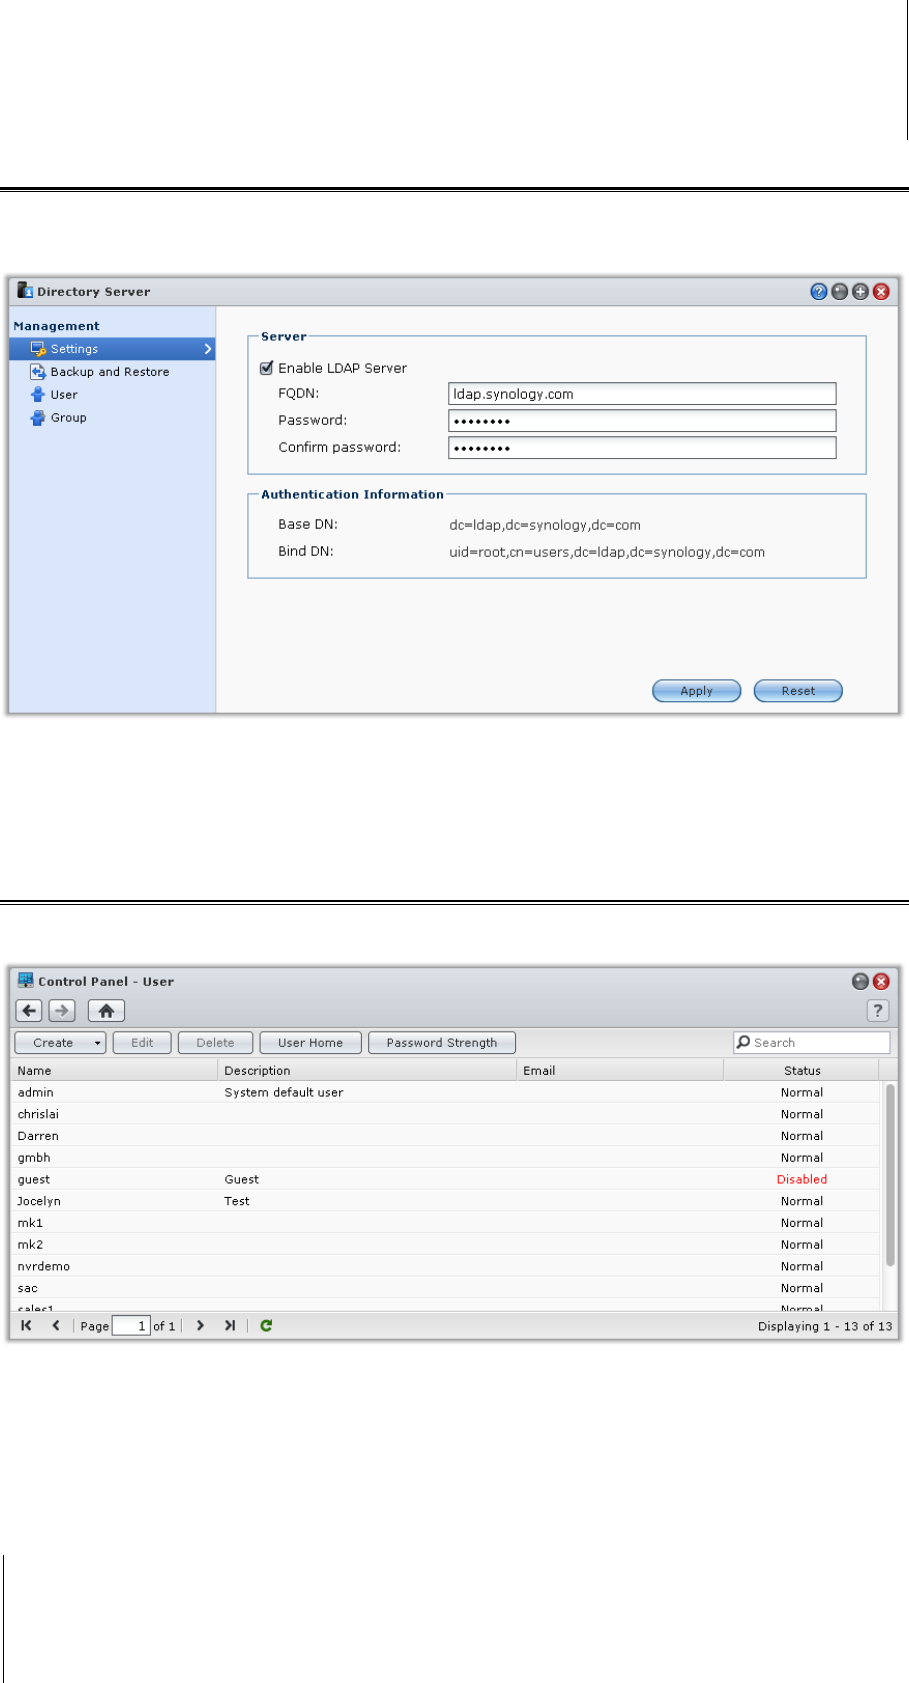The width and height of the screenshot is (909, 1683).
Task: Select the gmbh user row
Action: click(x=447, y=1158)
